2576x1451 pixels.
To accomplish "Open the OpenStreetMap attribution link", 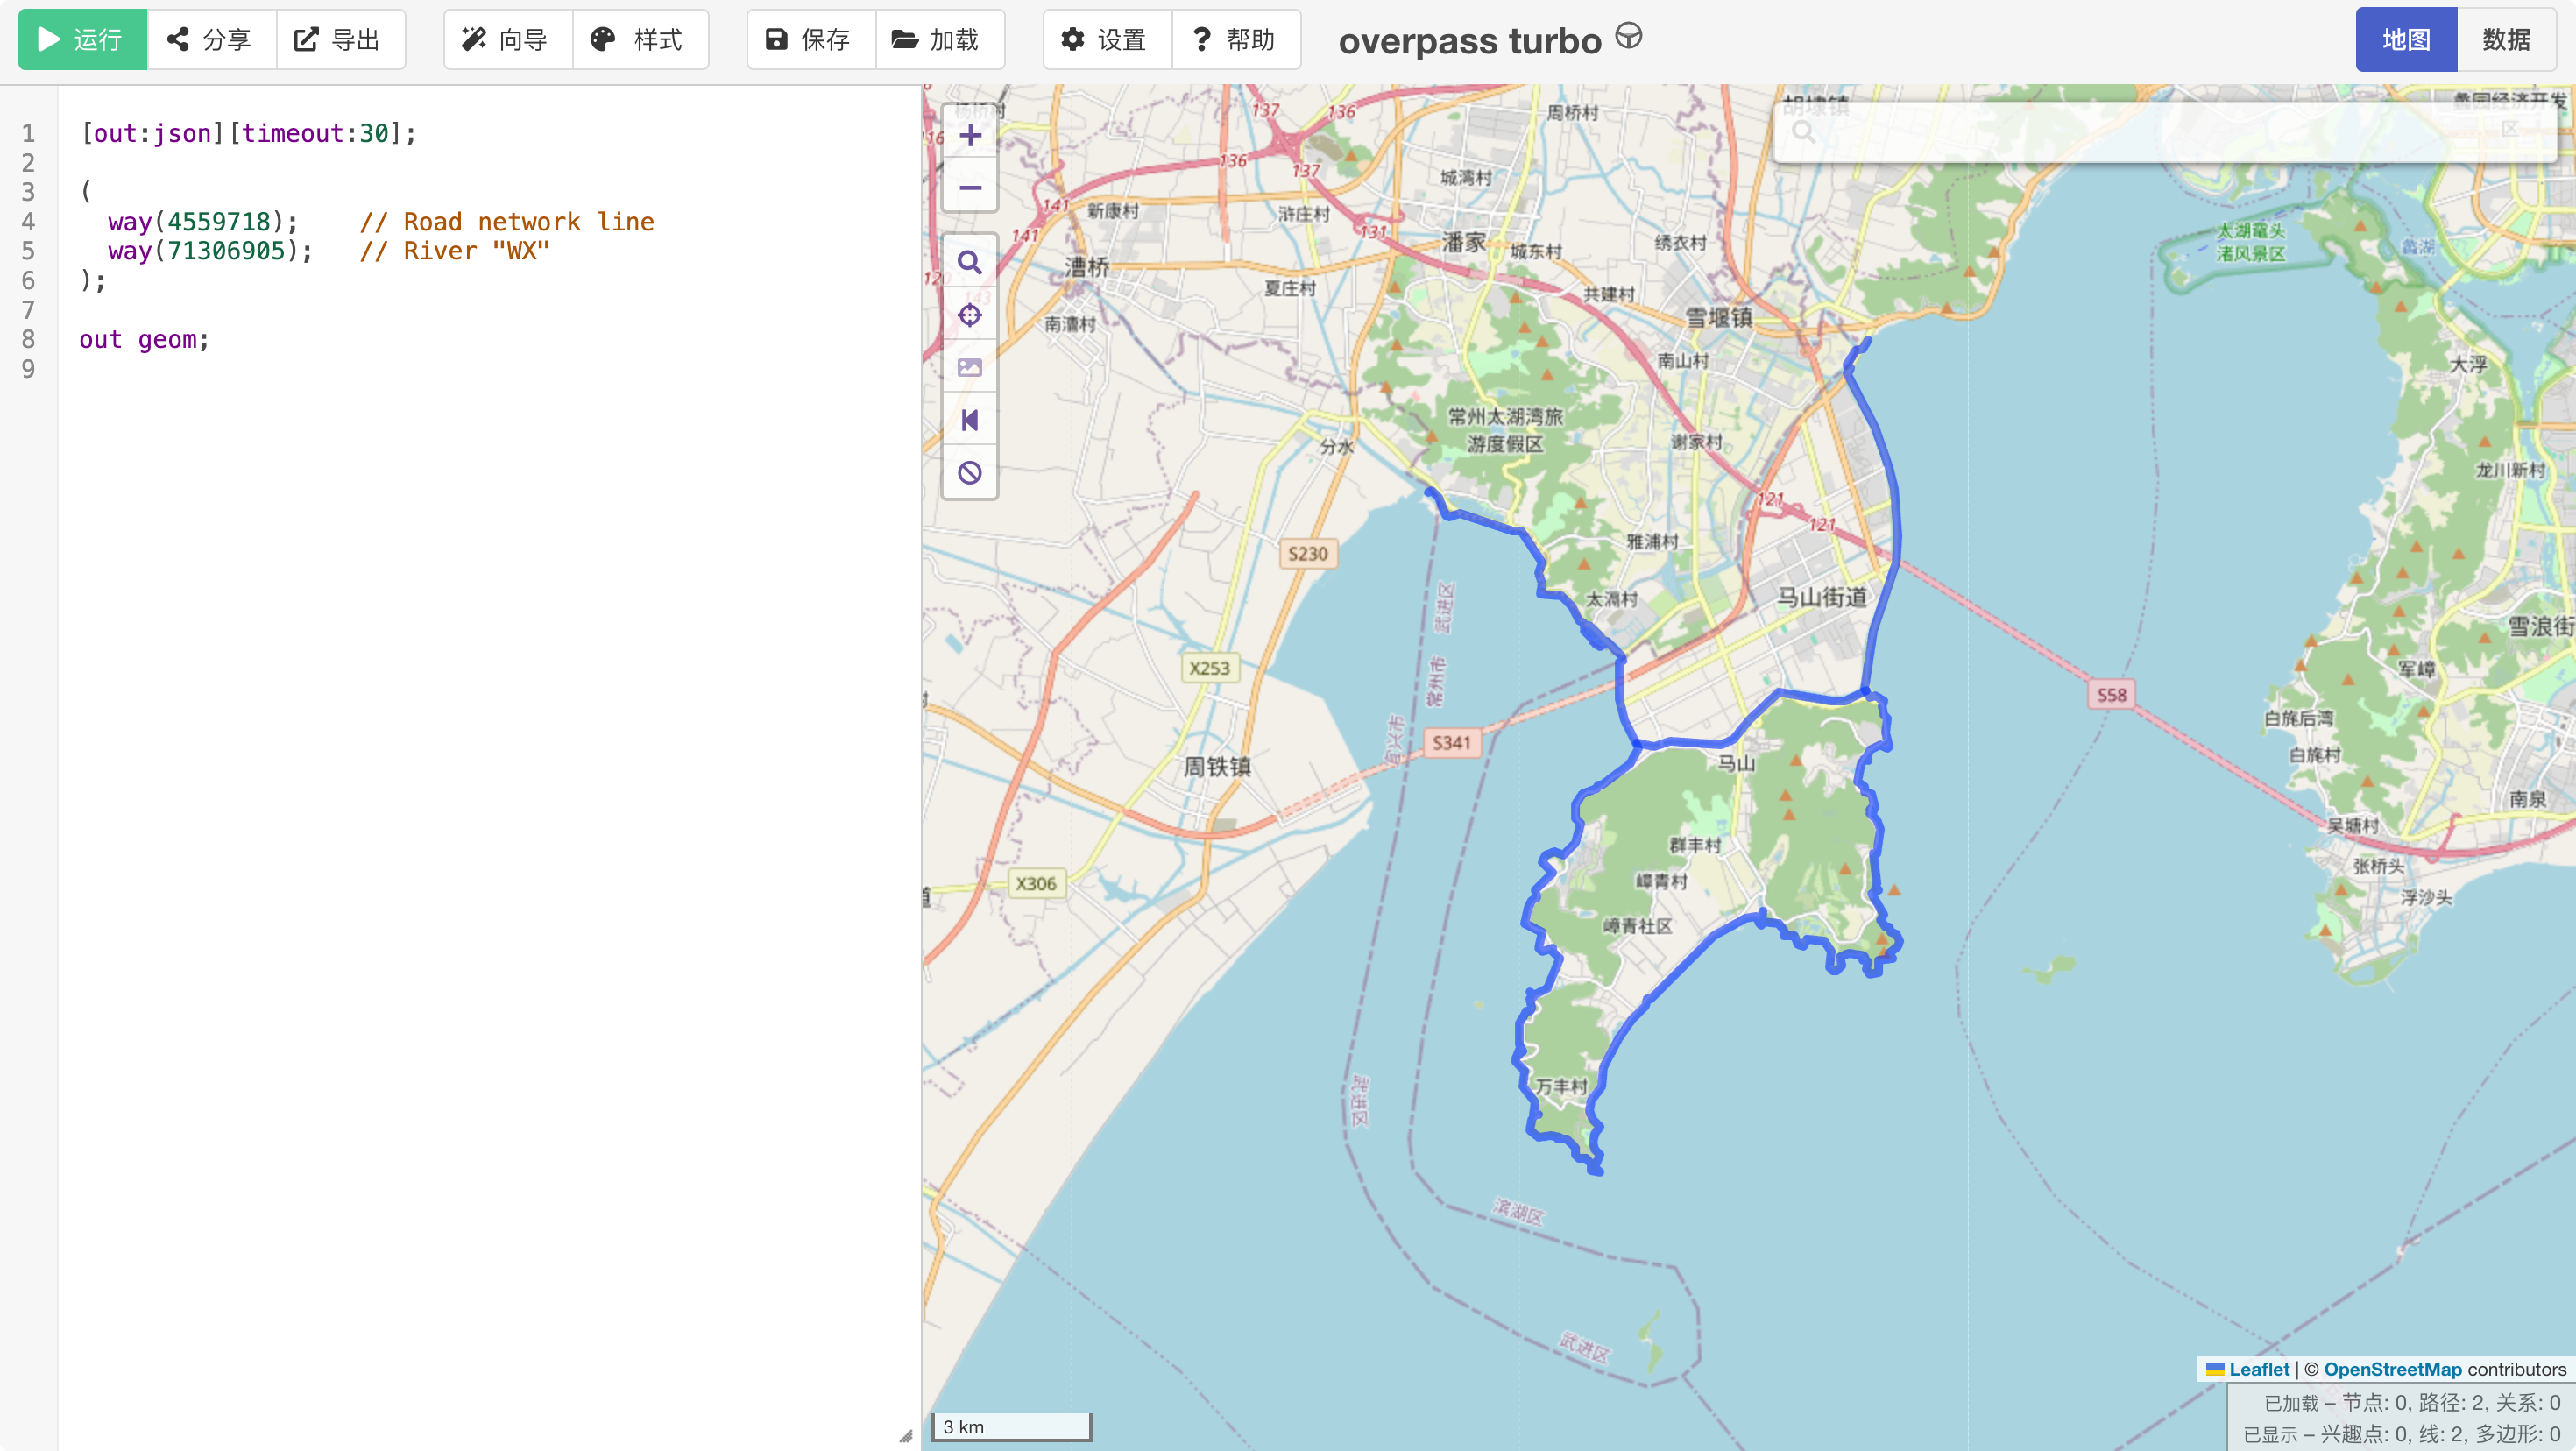I will (2392, 1369).
